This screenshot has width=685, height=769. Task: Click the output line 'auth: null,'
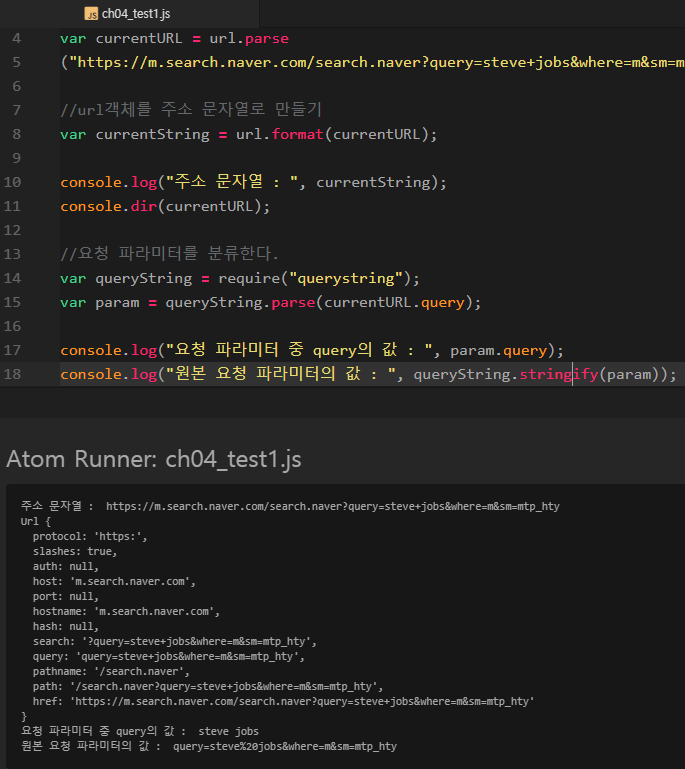[66, 566]
